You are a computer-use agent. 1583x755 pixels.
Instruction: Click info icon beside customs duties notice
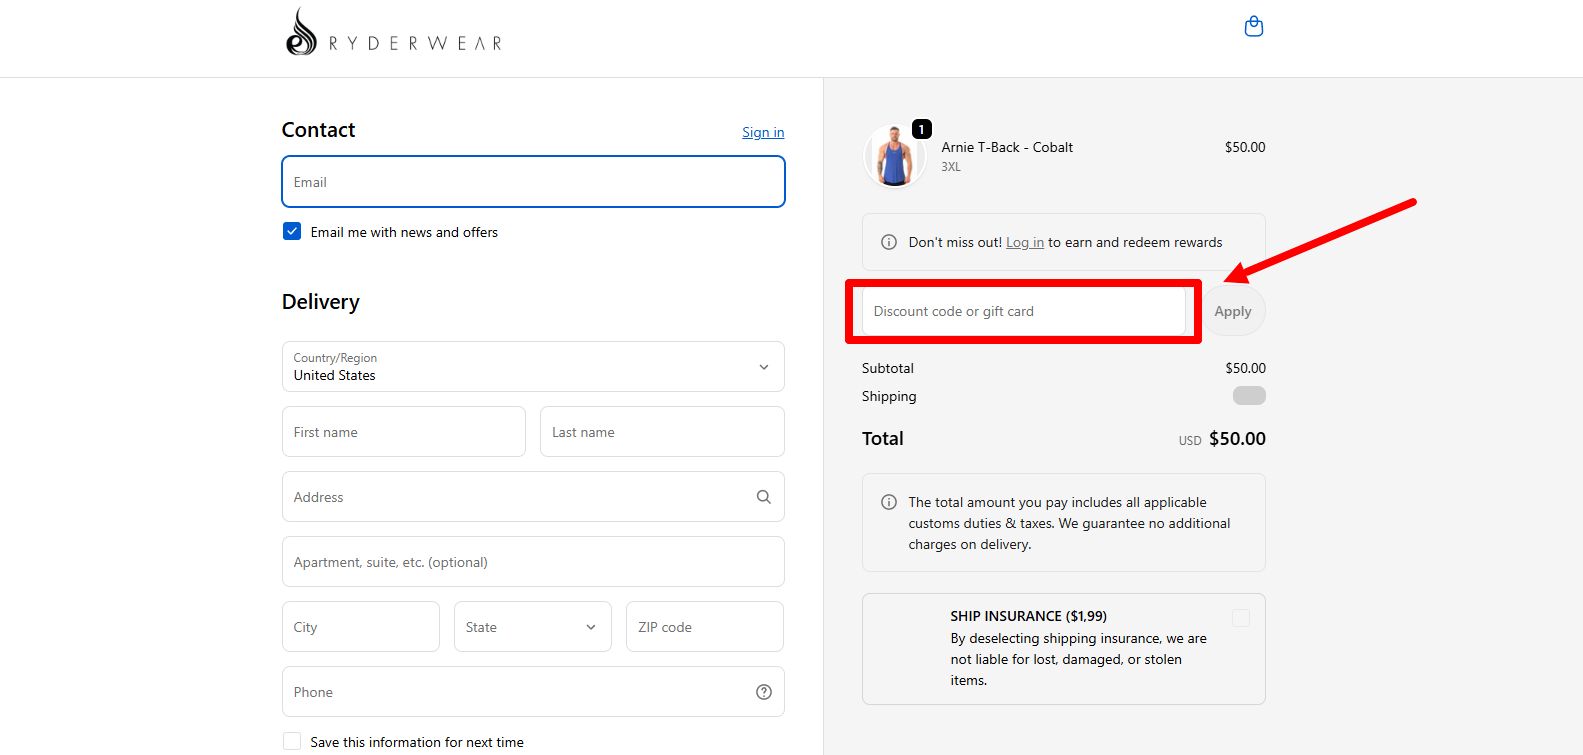click(888, 502)
